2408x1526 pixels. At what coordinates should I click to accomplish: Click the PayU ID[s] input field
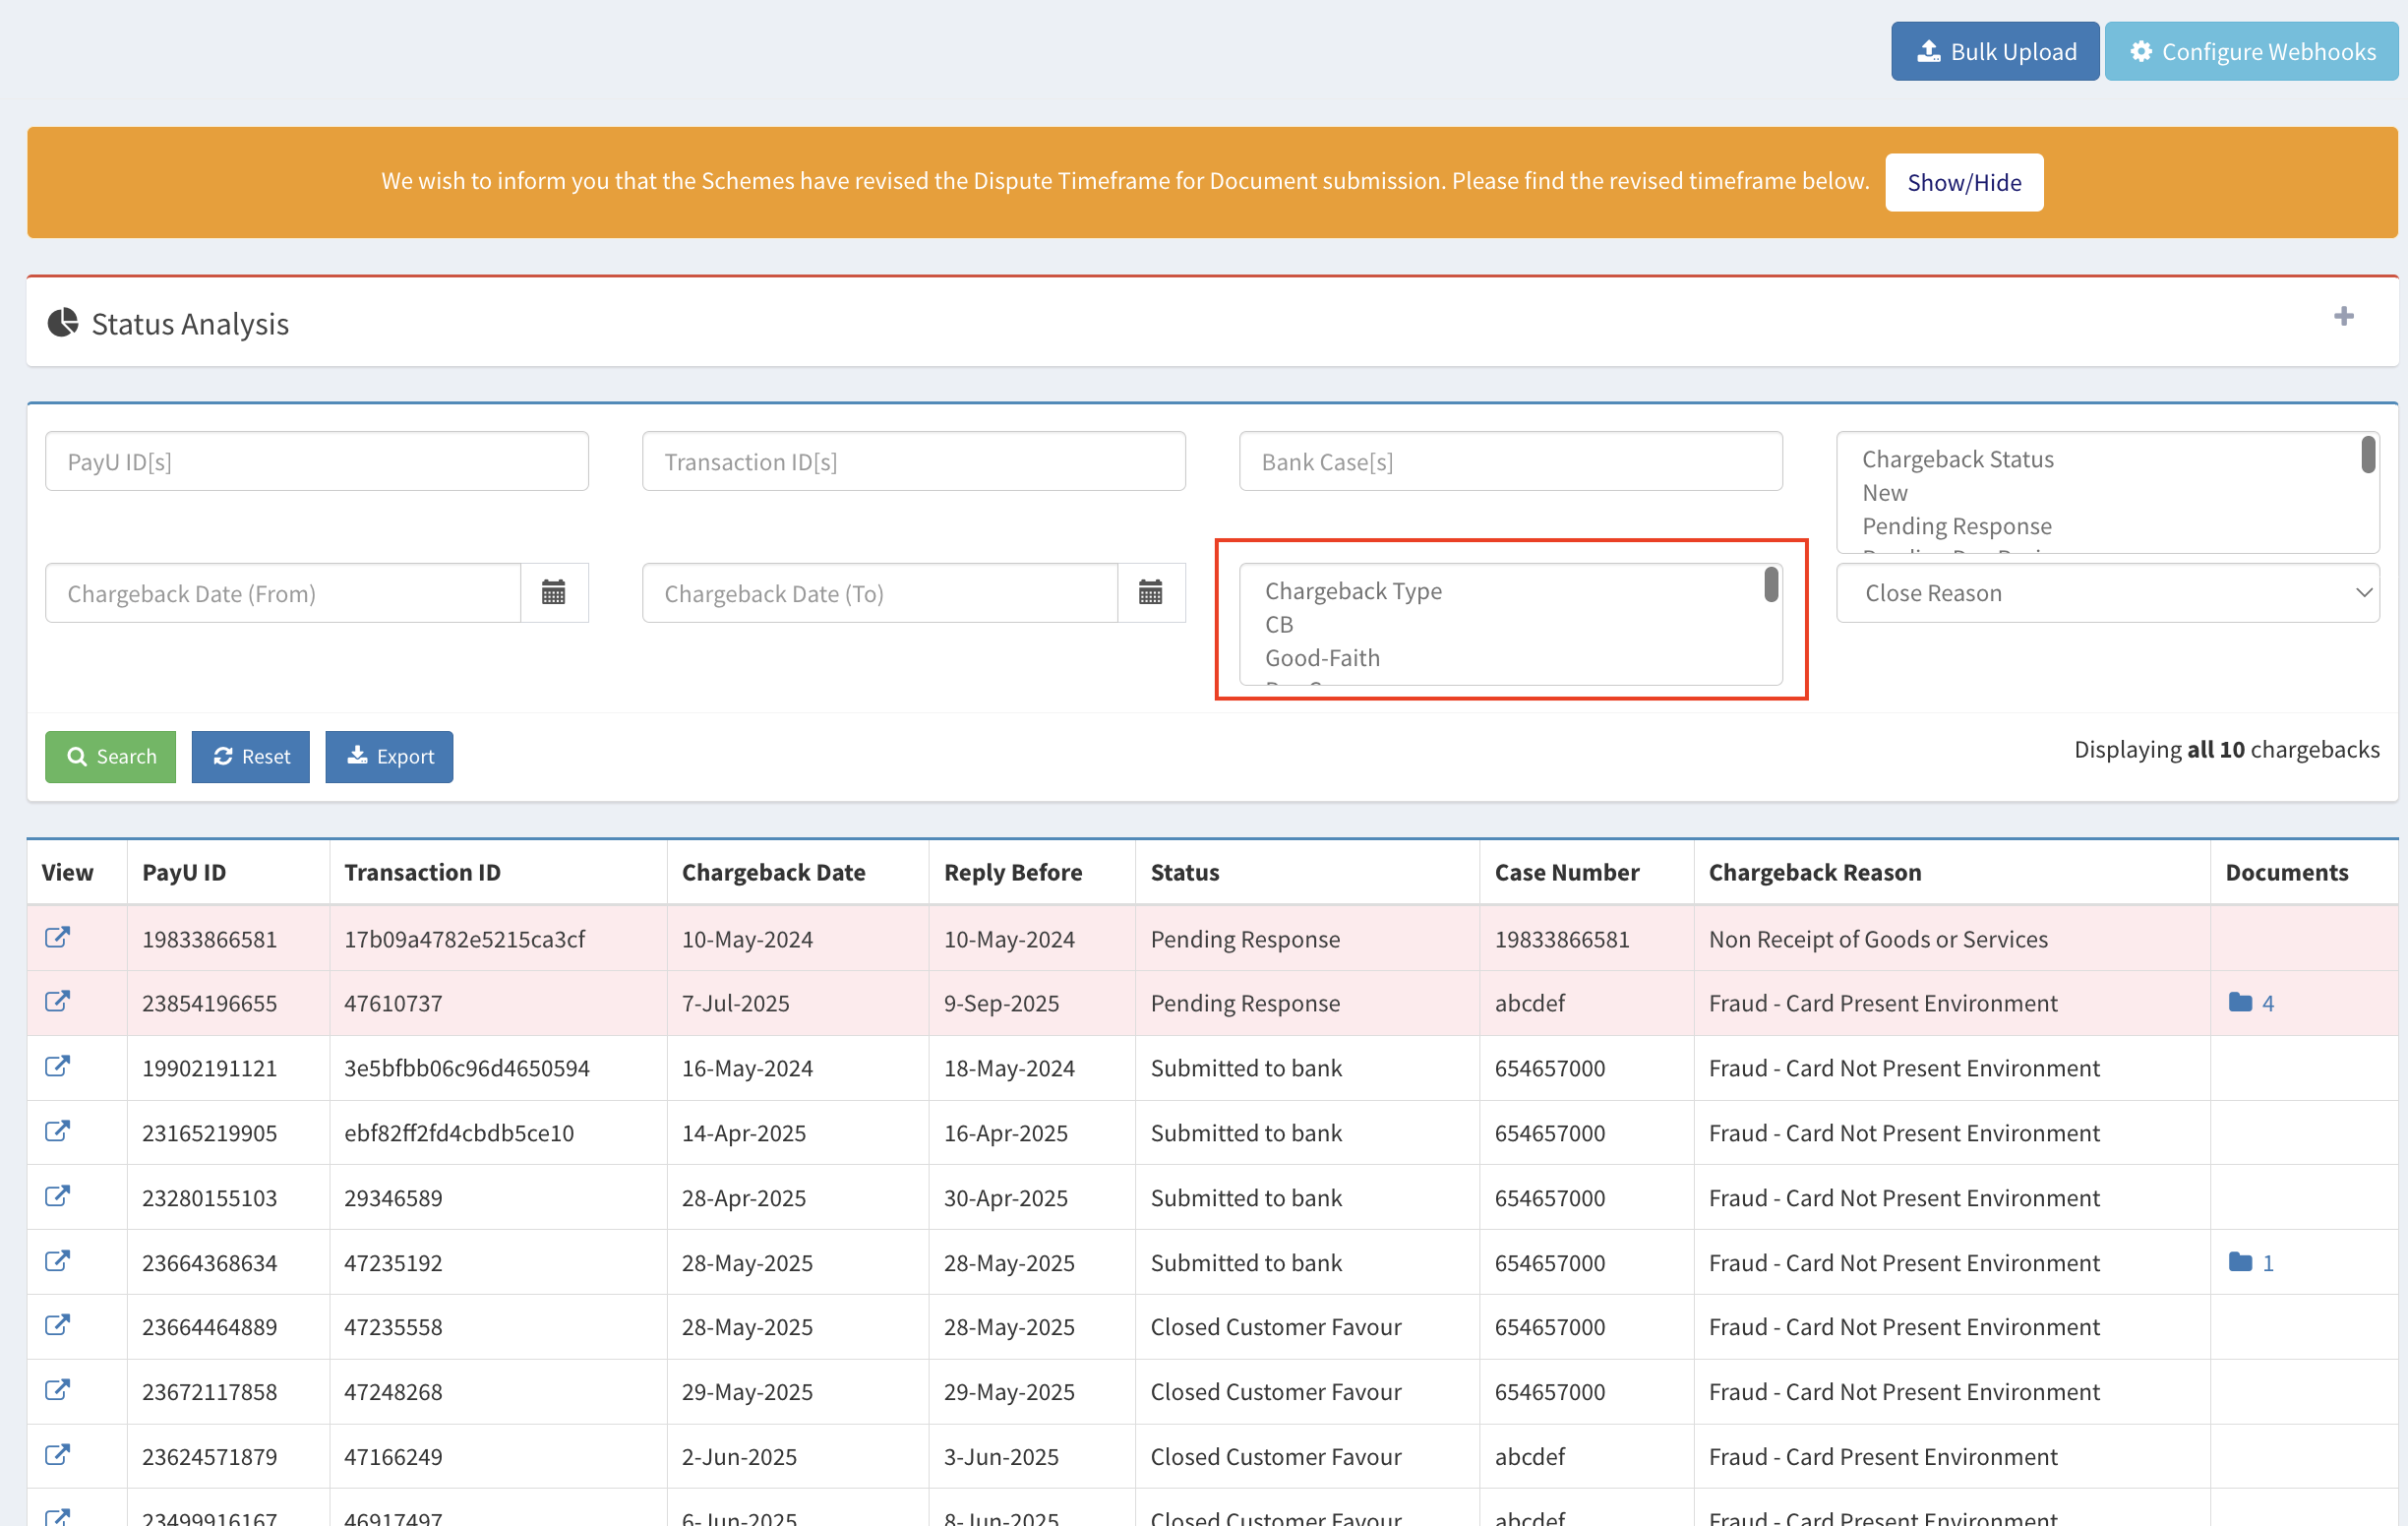click(316, 461)
